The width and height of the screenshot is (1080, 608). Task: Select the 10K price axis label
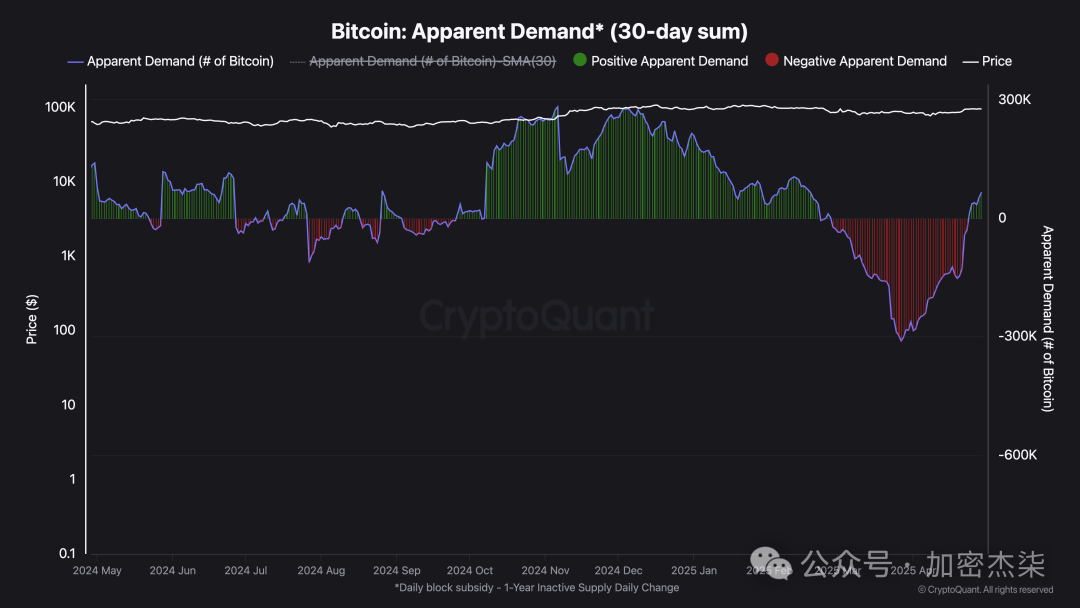[x=64, y=182]
